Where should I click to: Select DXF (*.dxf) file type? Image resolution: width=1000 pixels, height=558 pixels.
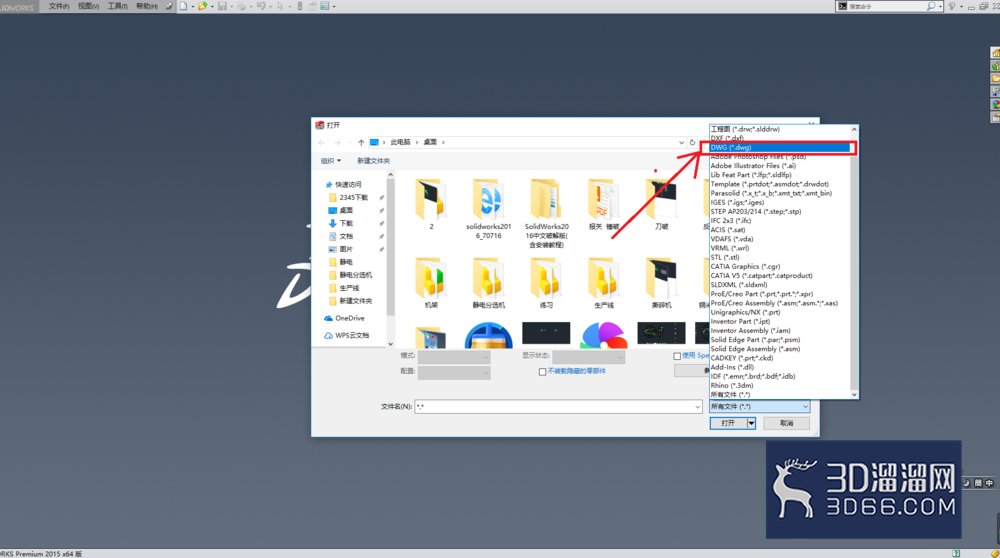tap(779, 138)
